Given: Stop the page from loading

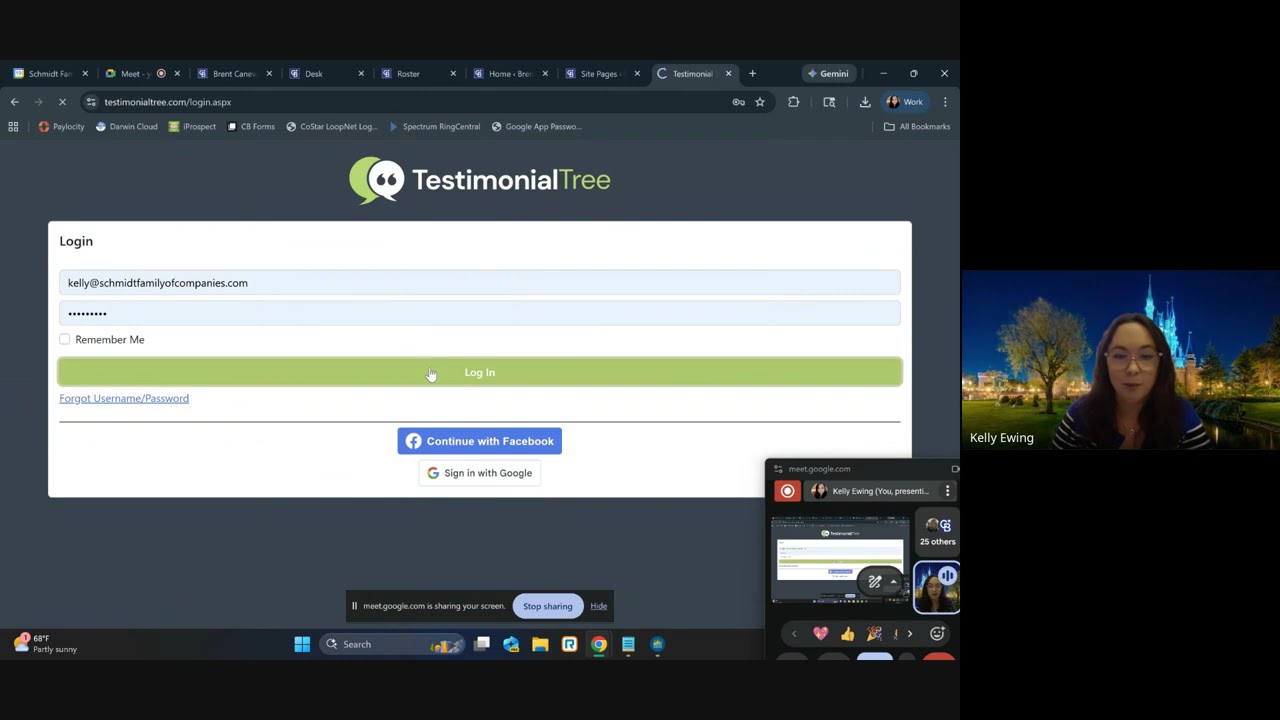Looking at the screenshot, I should (62, 102).
